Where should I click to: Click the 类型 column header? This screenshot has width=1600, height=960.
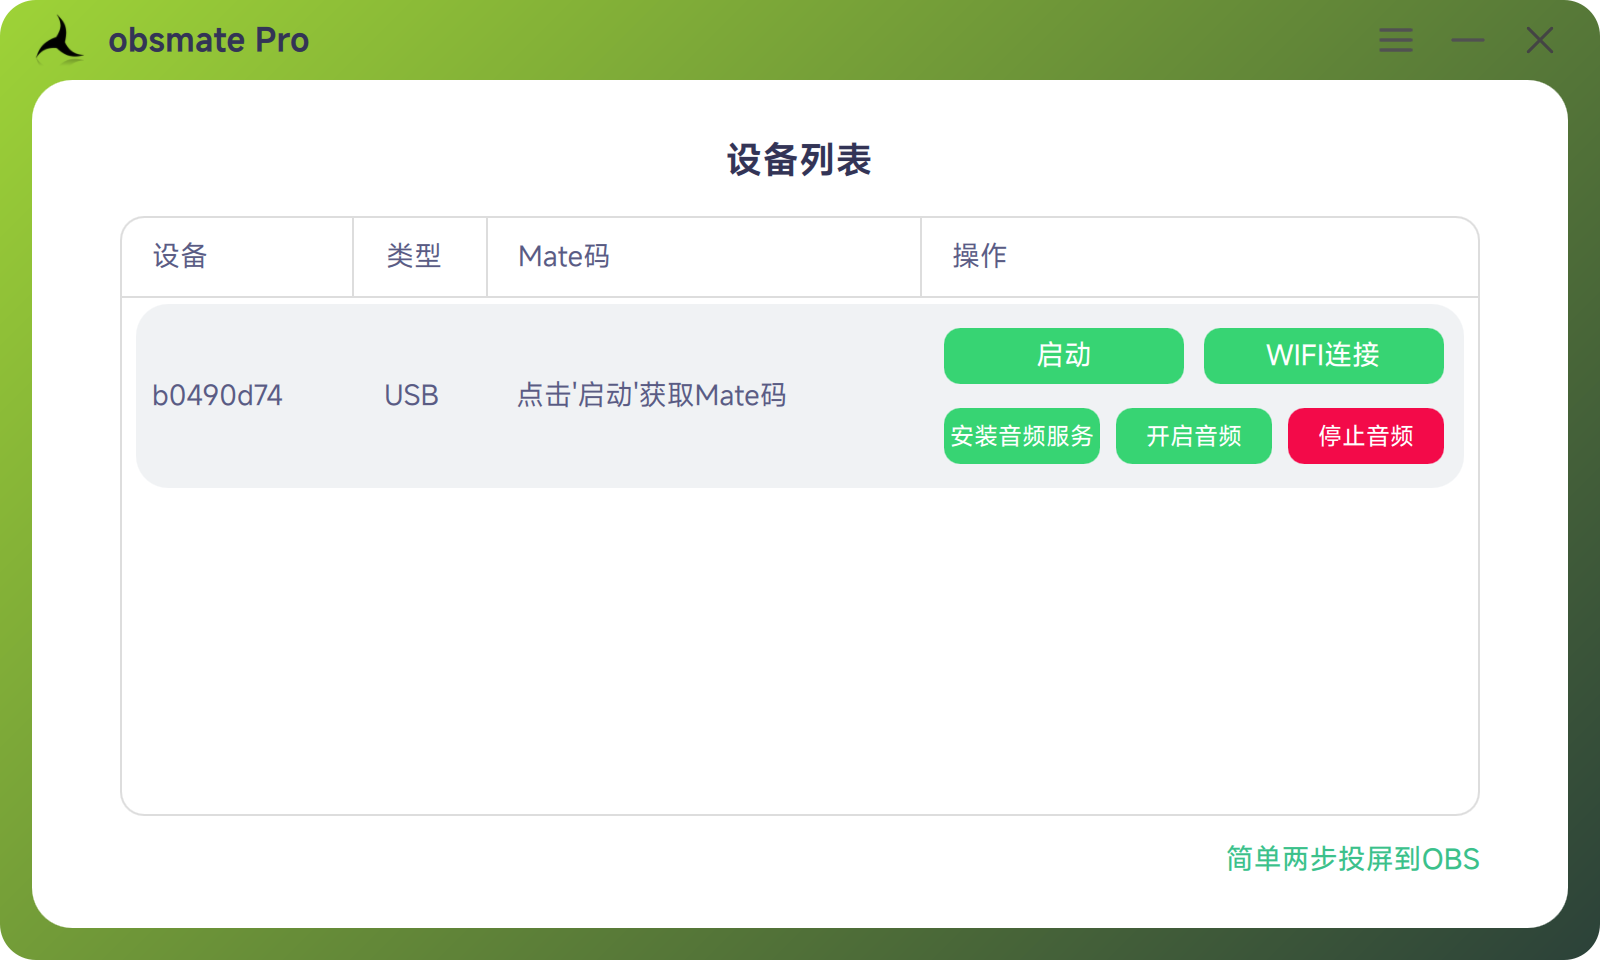[x=413, y=256]
